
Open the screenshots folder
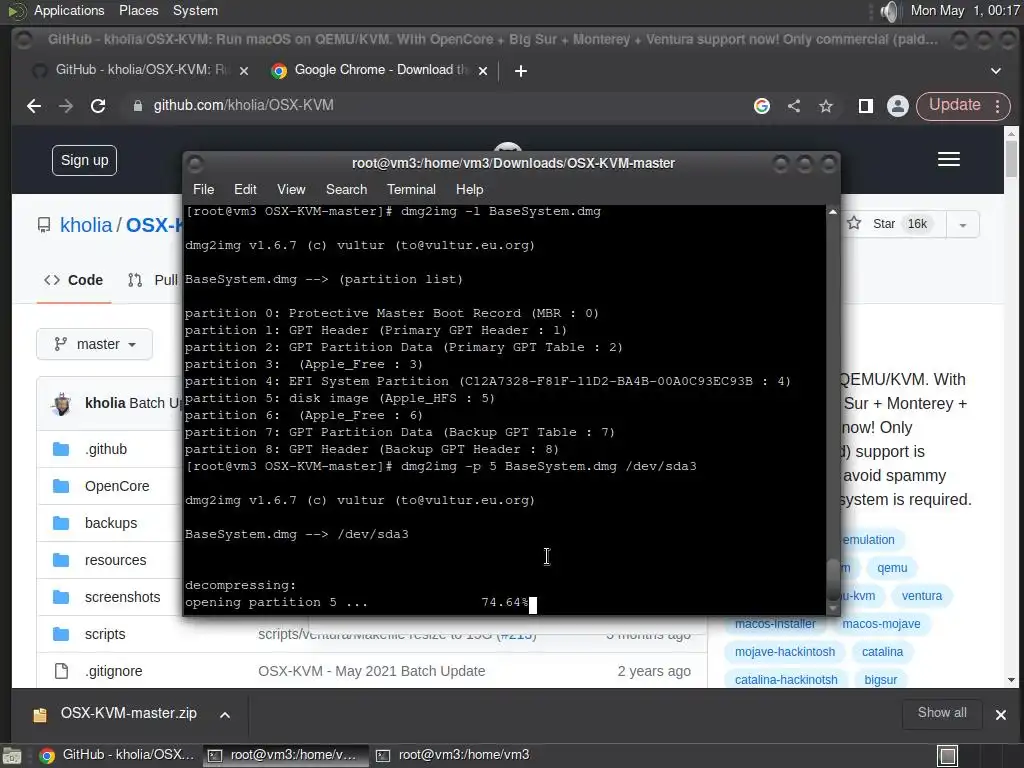point(122,597)
